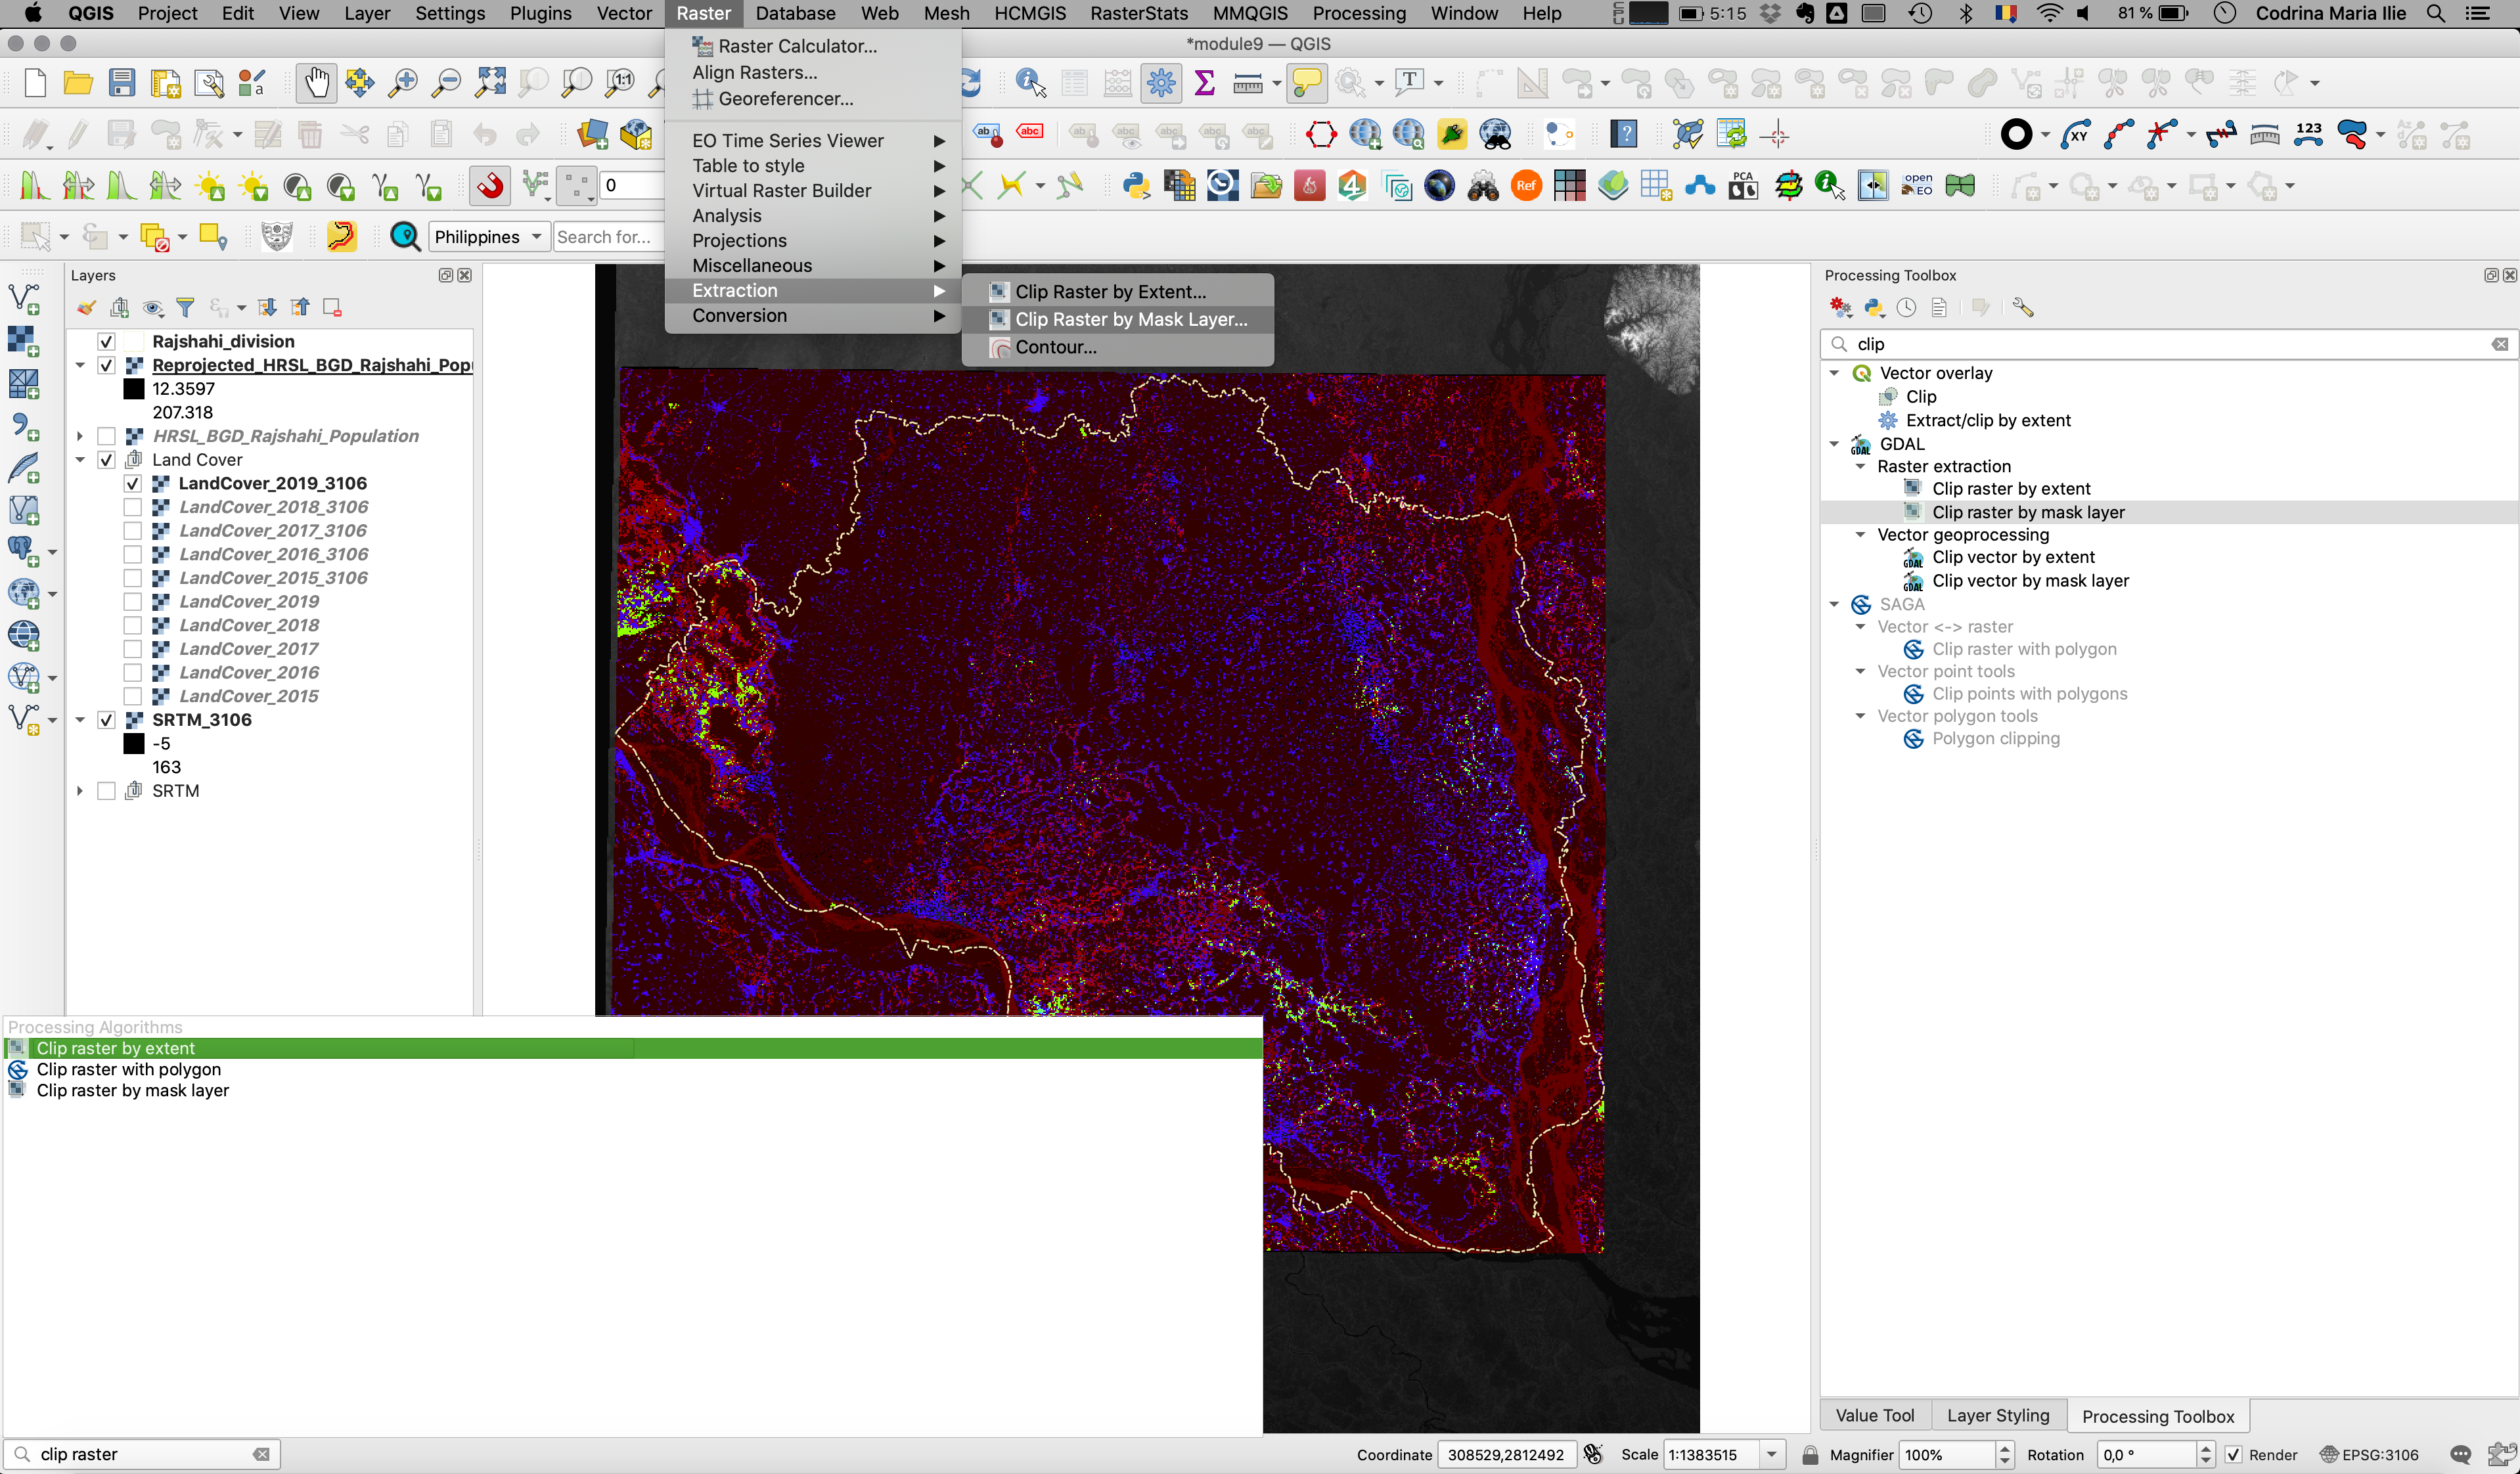Select Clip Raster by Mask Layer option
Screen dimensions: 2520x1474
1129,319
